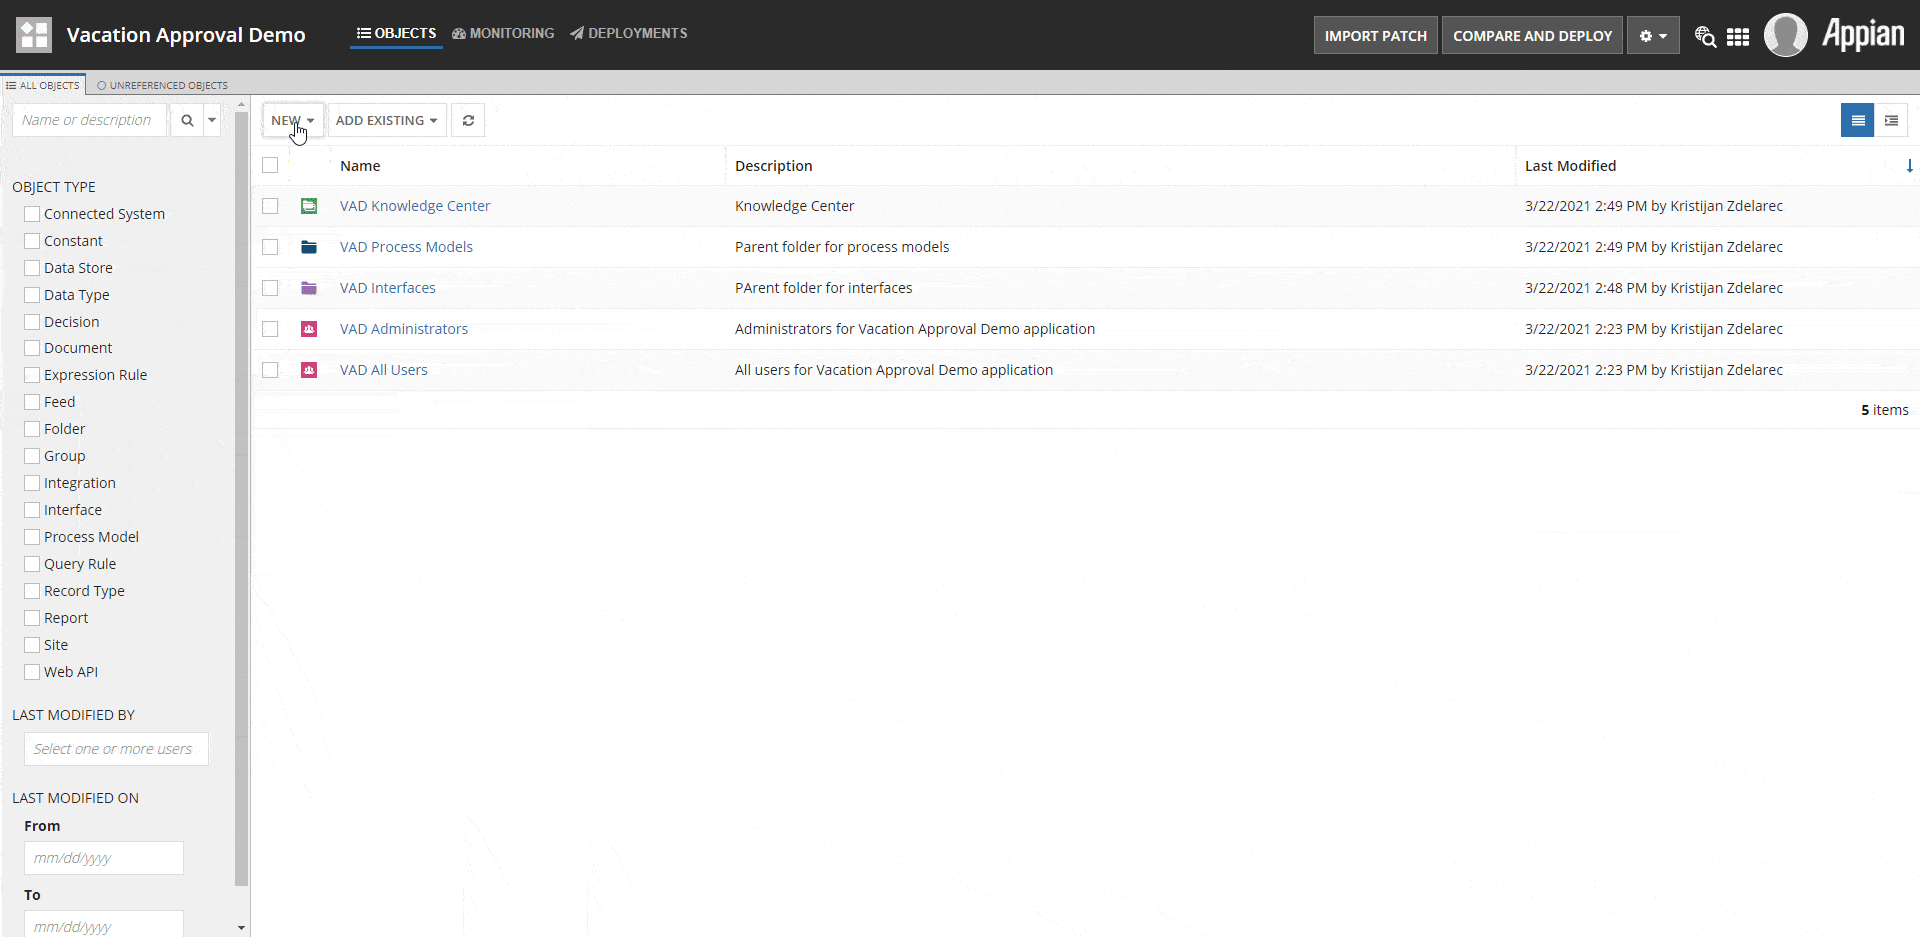This screenshot has height=937, width=1920.
Task: Check the VAD Knowledge Center row
Action: pyautogui.click(x=270, y=206)
